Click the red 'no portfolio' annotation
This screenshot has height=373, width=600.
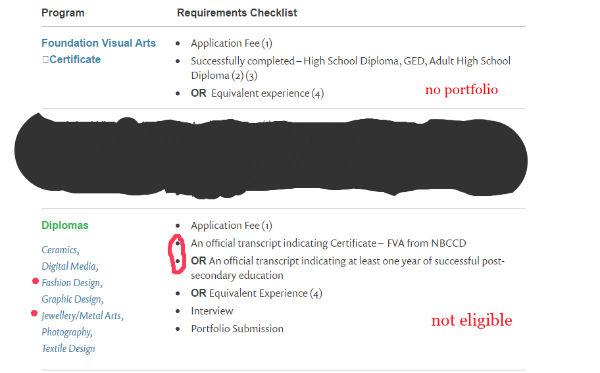[461, 90]
